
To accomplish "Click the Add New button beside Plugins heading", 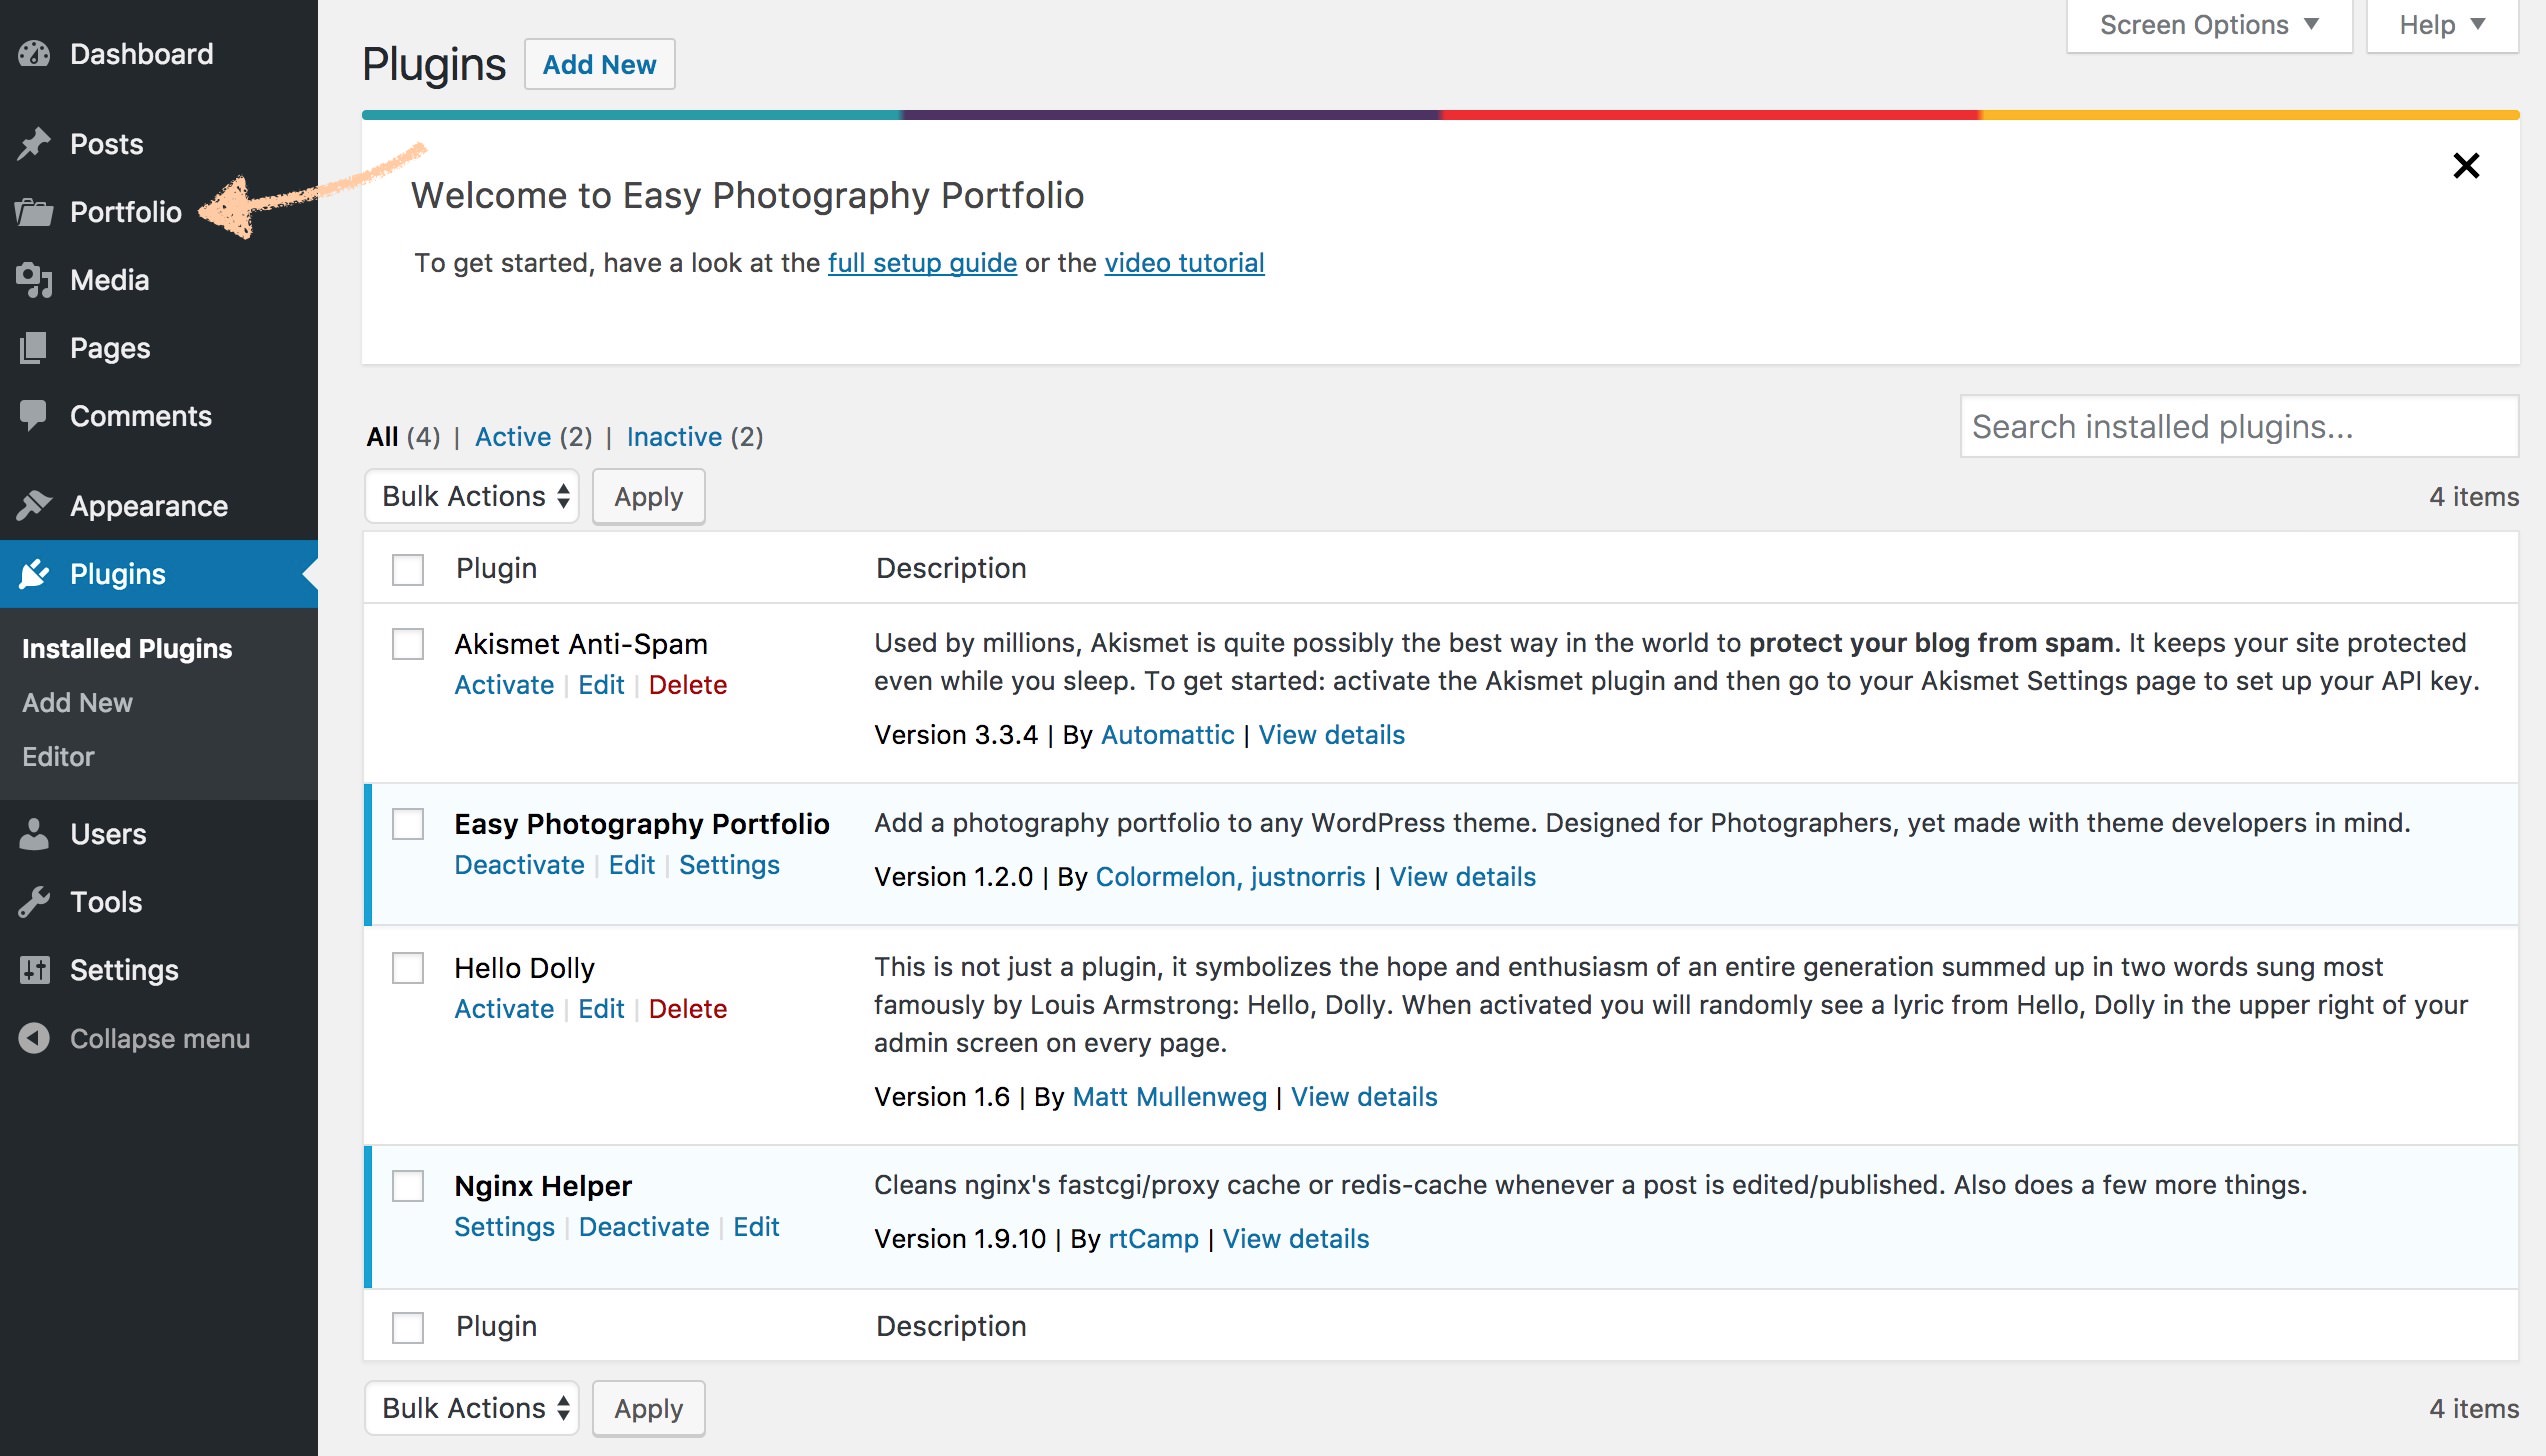I will [x=599, y=65].
